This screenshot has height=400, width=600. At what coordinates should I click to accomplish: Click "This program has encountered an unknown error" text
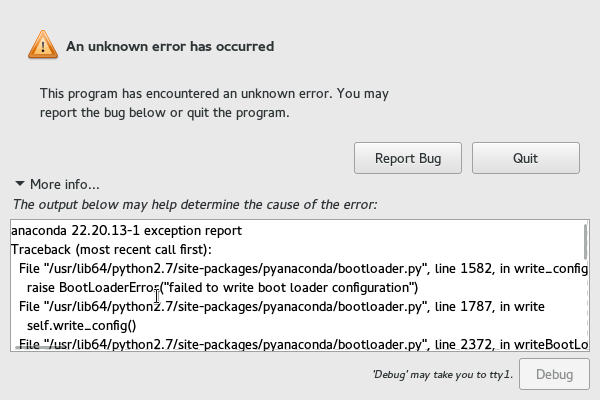214,93
